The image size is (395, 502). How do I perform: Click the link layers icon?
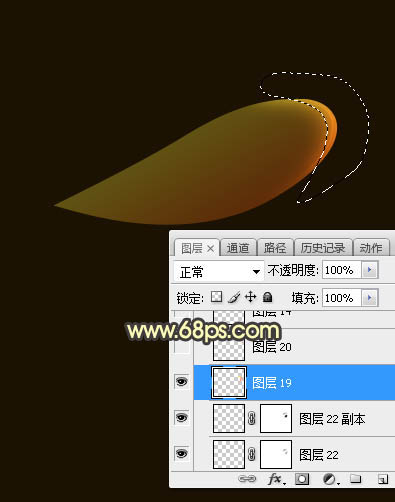[x=247, y=479]
